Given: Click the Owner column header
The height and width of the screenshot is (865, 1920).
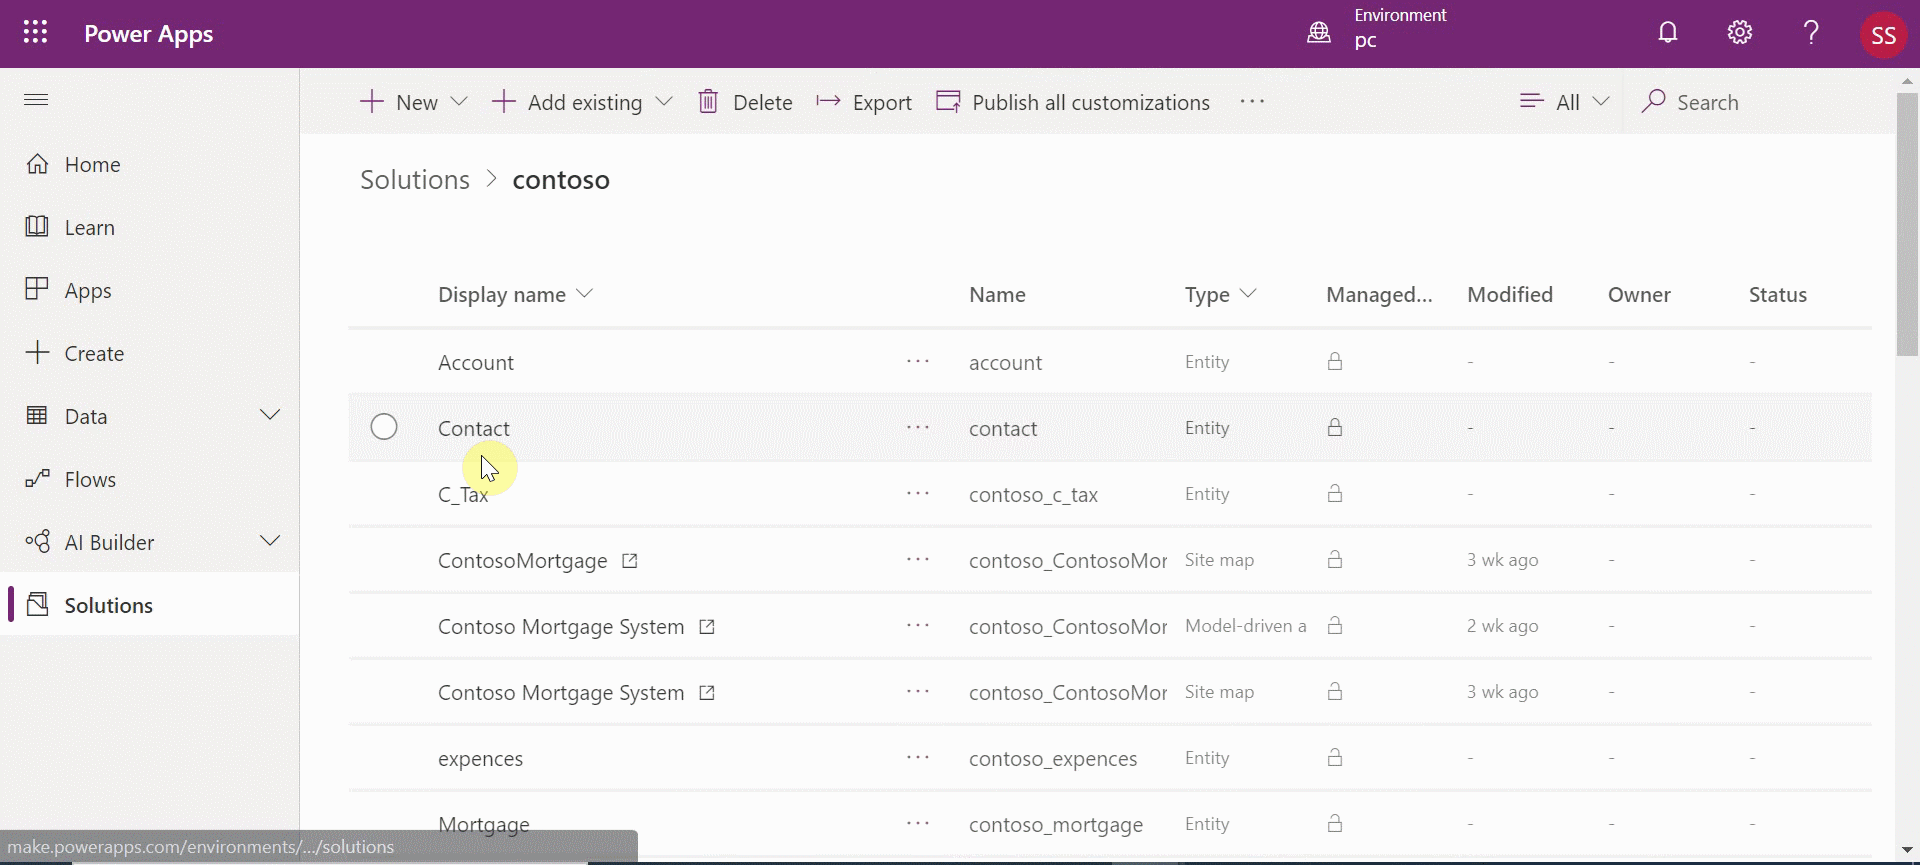Looking at the screenshot, I should [1639, 294].
